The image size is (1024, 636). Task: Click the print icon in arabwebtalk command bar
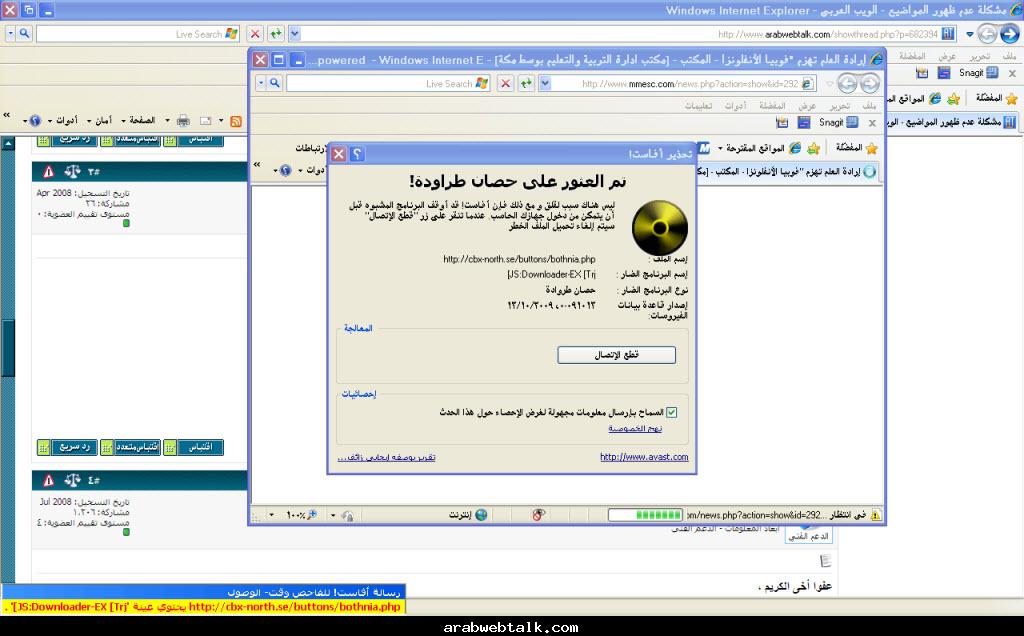184,121
